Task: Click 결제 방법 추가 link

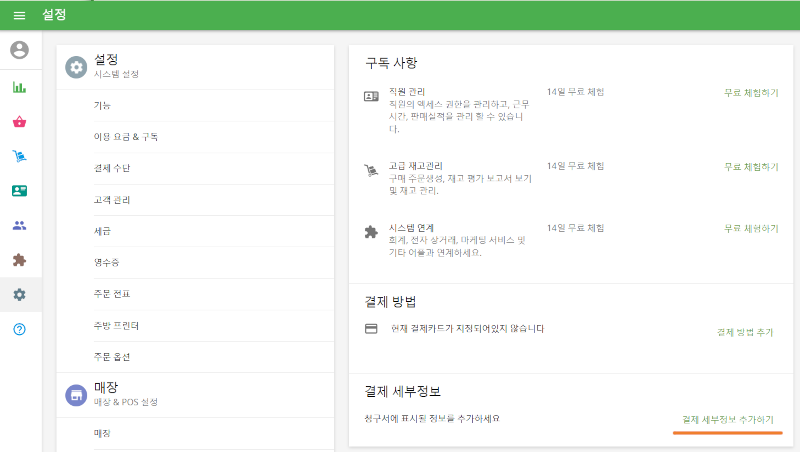Action: point(744,332)
